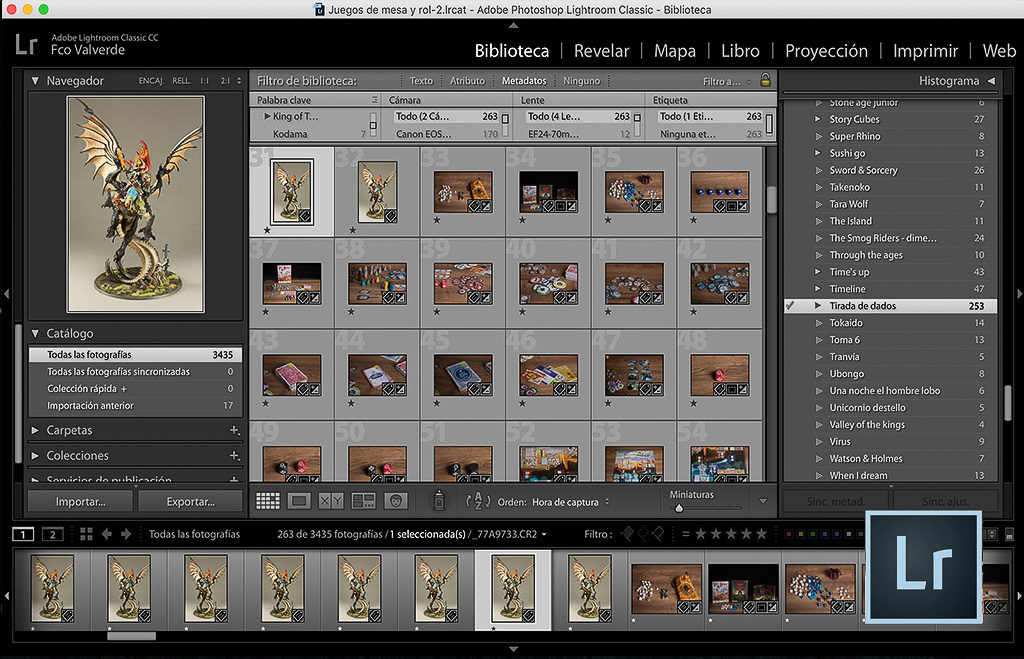The width and height of the screenshot is (1024, 659).
Task: Toggle the flagged photos filter
Action: 628,534
